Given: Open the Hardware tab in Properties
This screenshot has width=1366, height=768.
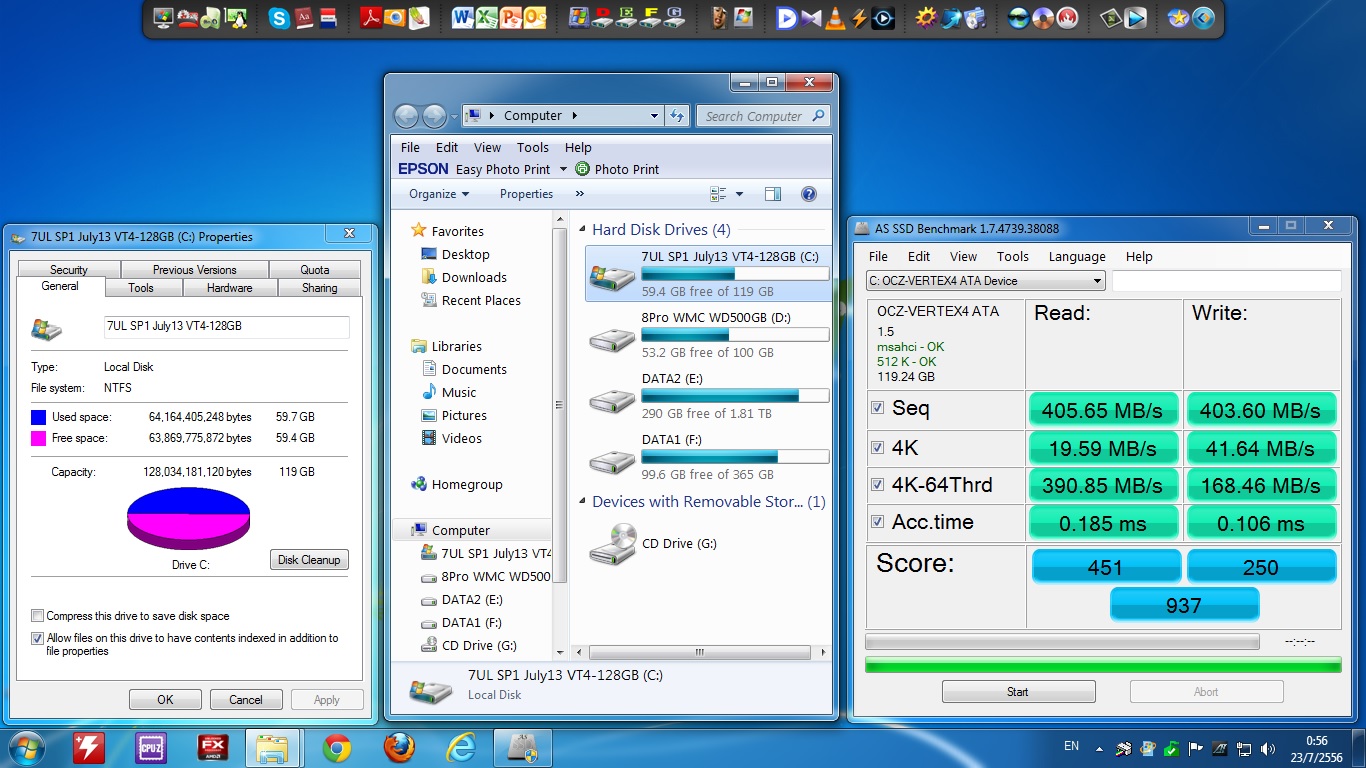Looking at the screenshot, I should 230,288.
